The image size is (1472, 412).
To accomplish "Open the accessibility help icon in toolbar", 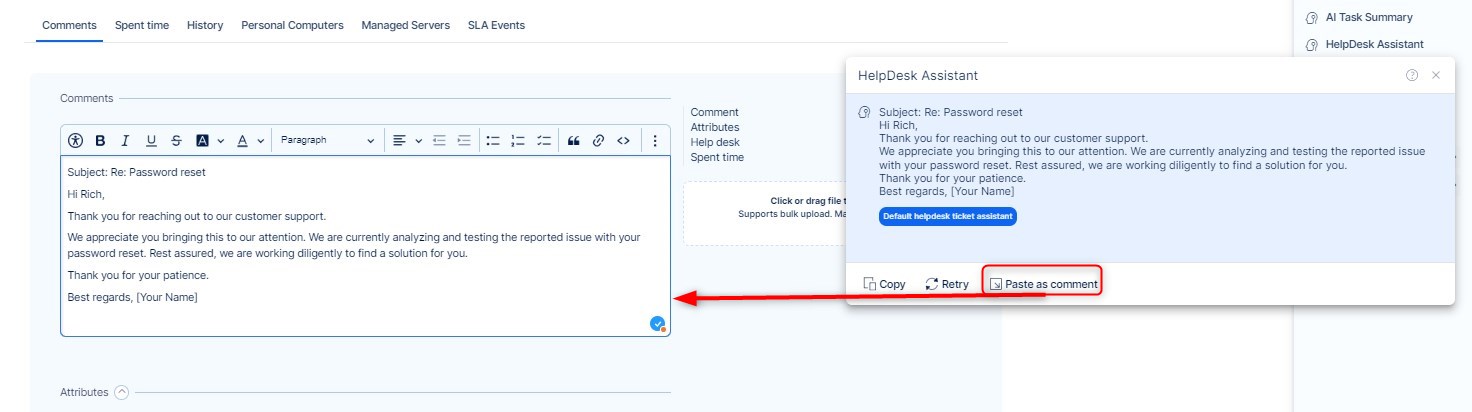I will (x=76, y=141).
